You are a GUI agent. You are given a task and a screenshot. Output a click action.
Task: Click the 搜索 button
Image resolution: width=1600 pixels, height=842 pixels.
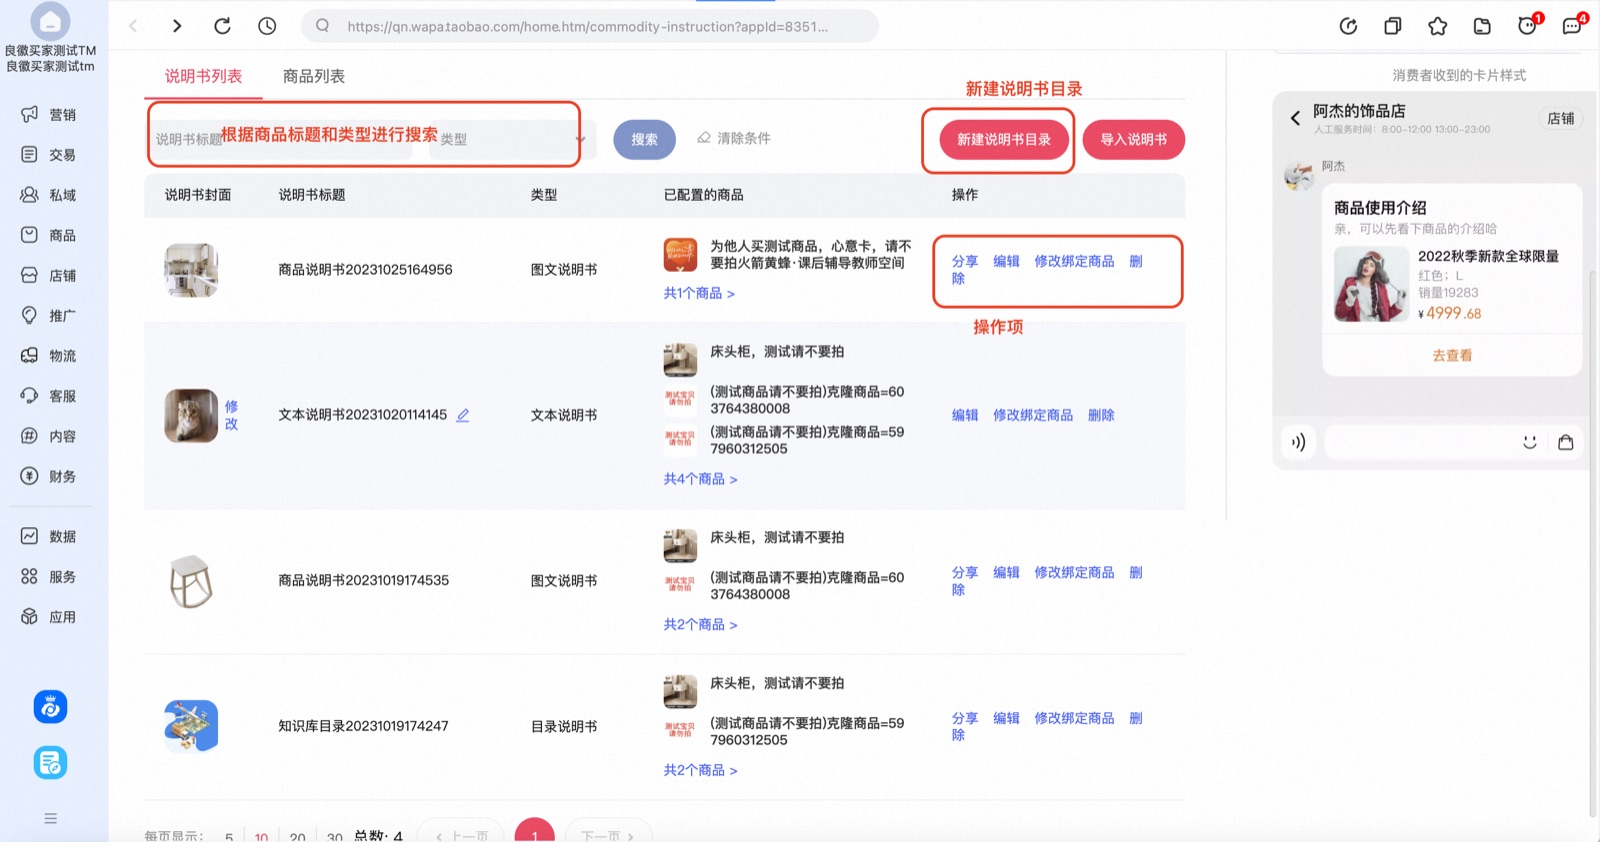(x=644, y=139)
